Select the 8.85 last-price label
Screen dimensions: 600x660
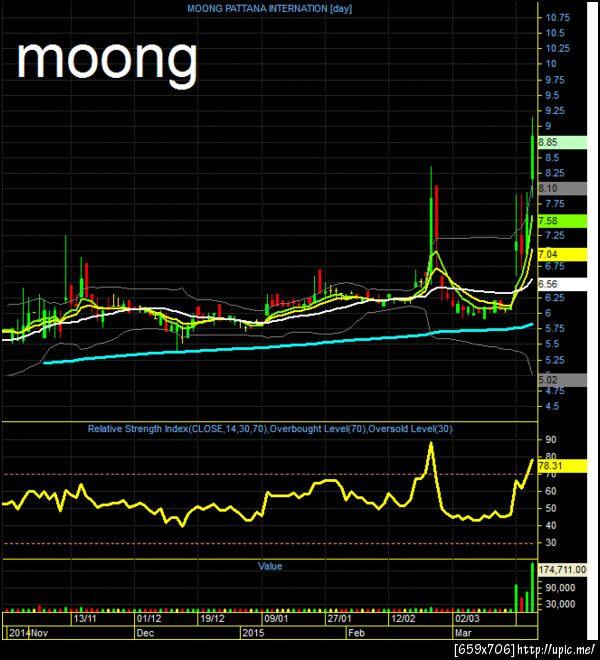click(563, 142)
